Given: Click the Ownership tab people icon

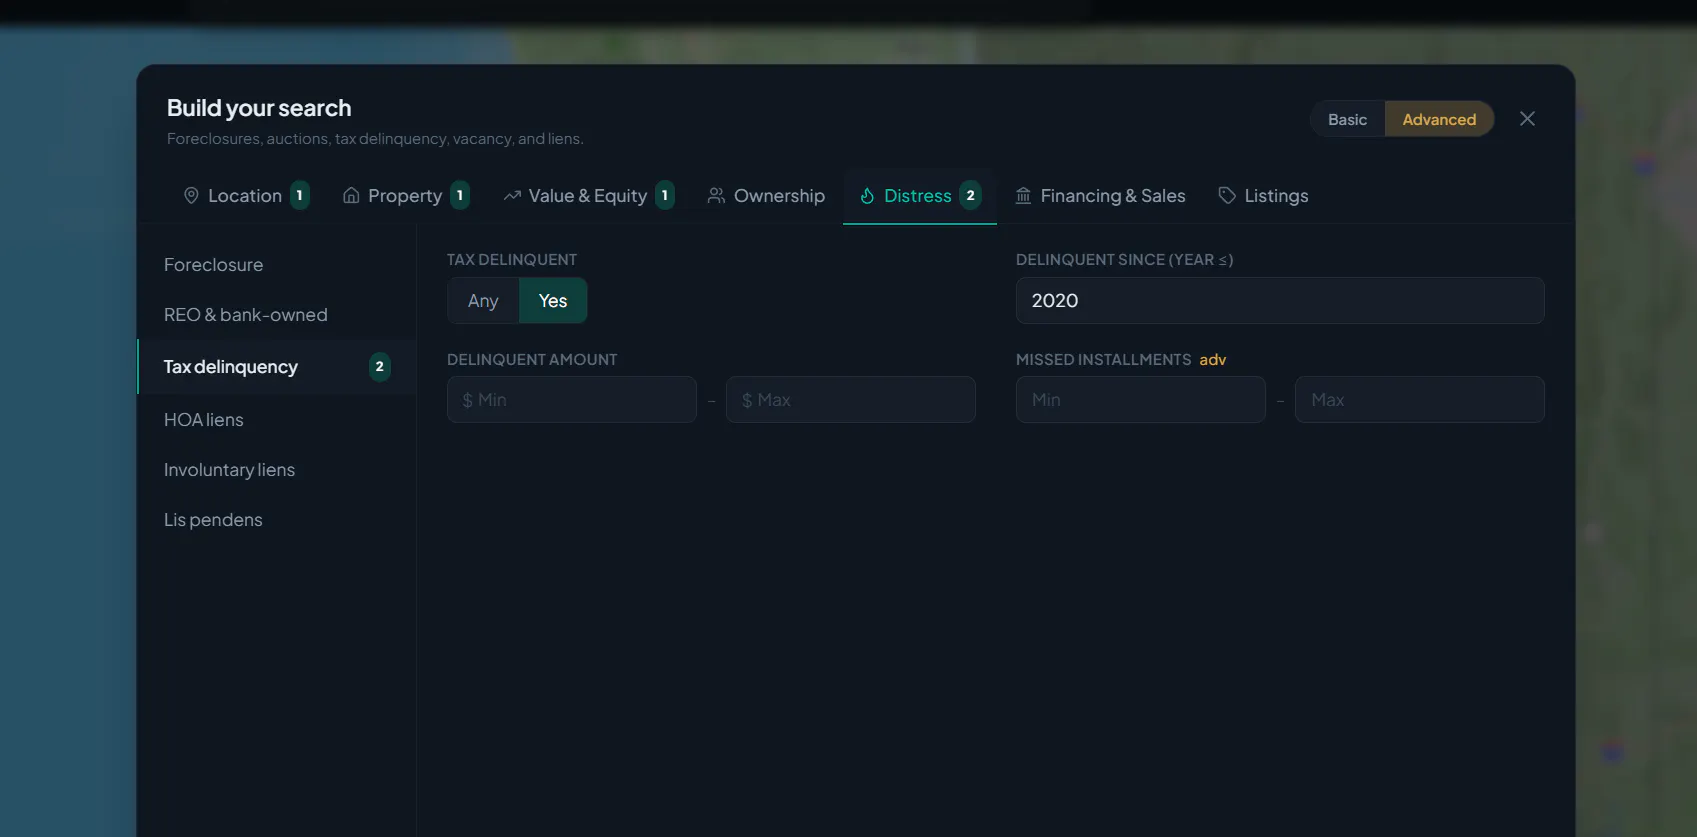Looking at the screenshot, I should (x=716, y=196).
